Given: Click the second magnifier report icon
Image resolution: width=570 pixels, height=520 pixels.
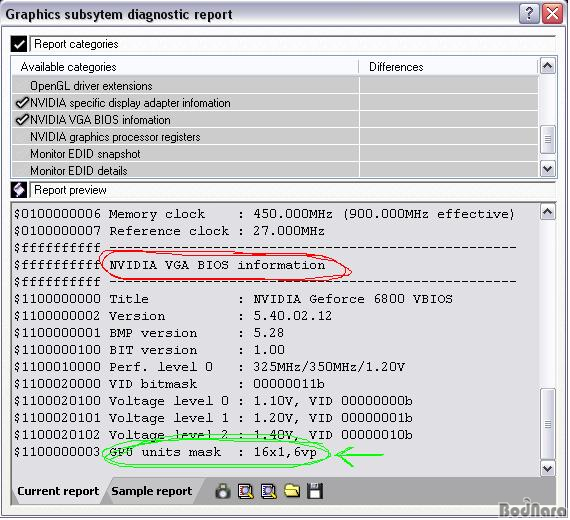Looking at the screenshot, I should [x=269, y=491].
